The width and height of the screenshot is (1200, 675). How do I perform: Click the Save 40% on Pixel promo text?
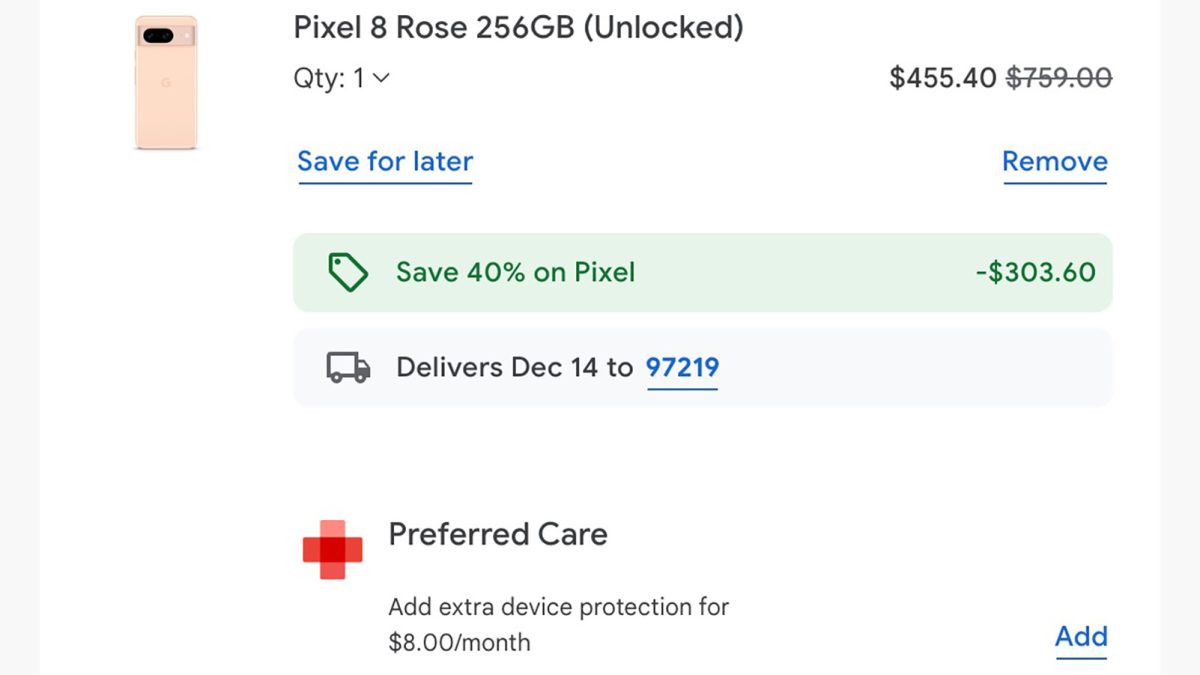tap(515, 272)
